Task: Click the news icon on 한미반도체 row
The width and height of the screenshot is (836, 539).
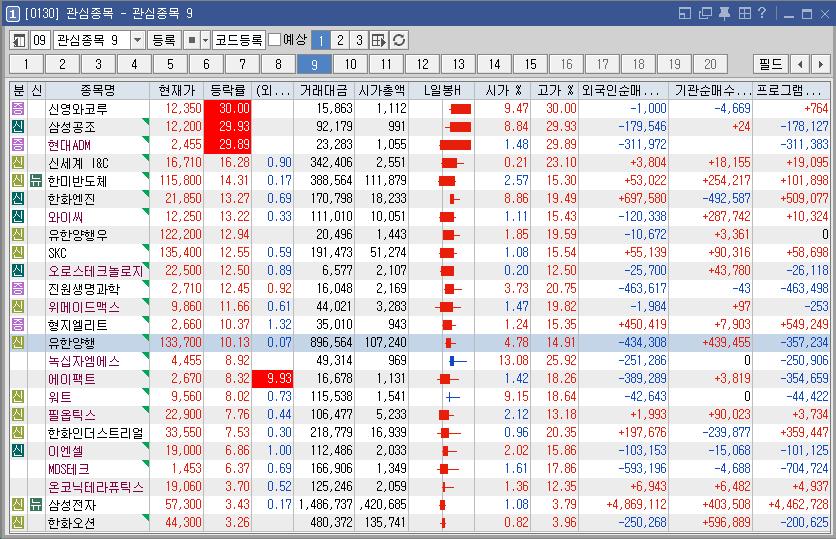Action: (x=36, y=180)
